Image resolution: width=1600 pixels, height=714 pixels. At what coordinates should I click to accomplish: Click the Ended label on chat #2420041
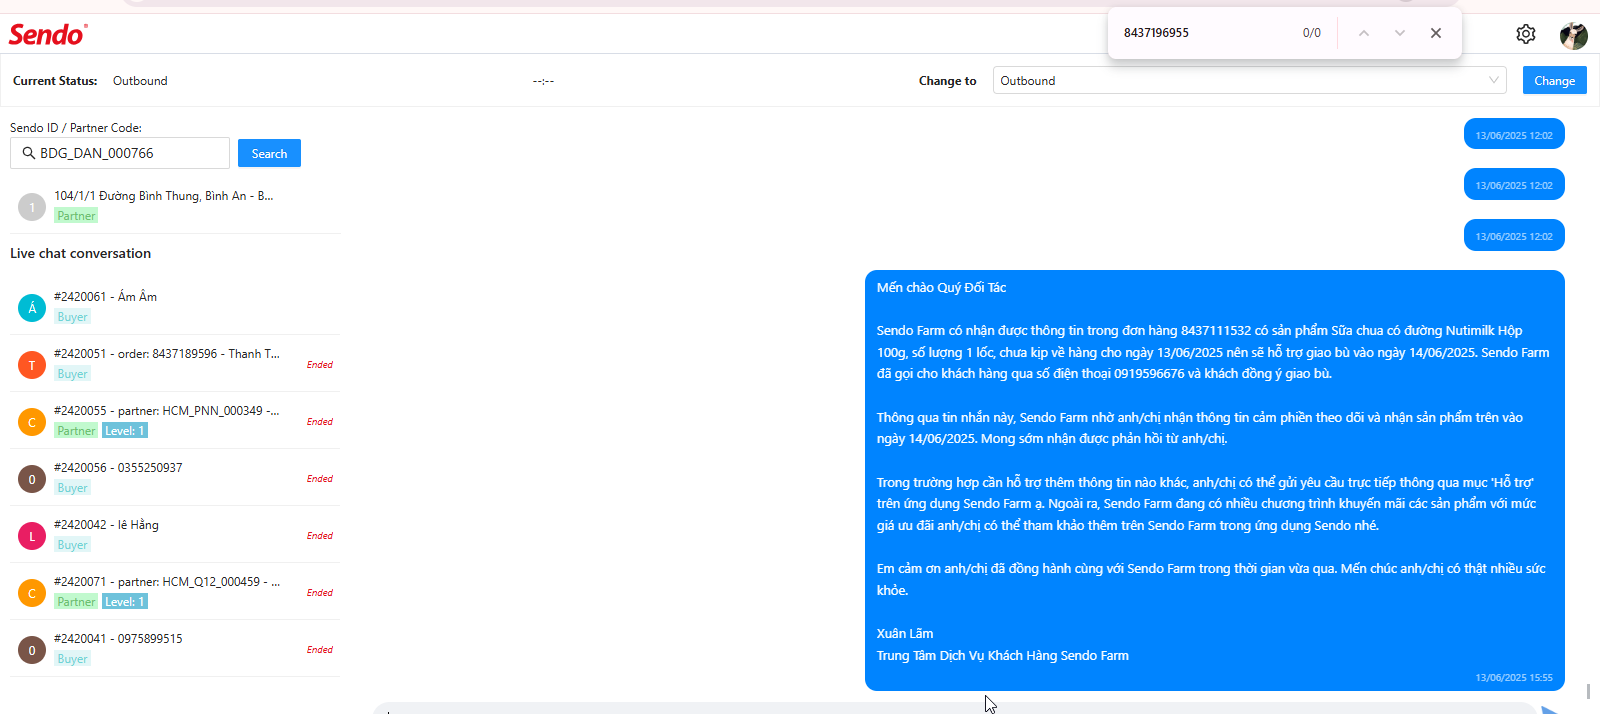point(320,650)
